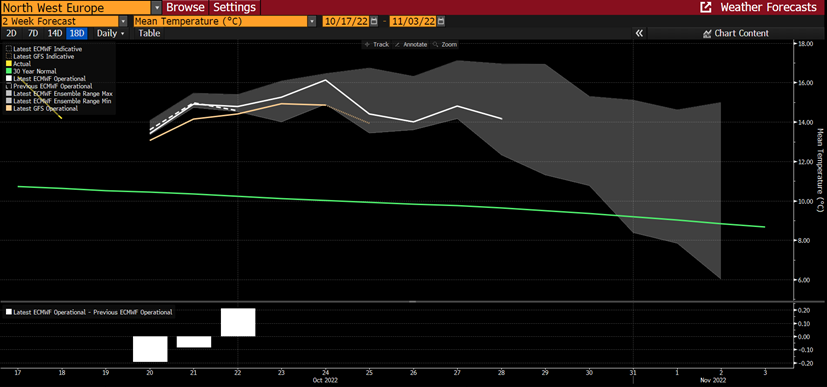The image size is (827, 387).
Task: Toggle Latest GFS Indicative legend series
Action: coord(40,56)
